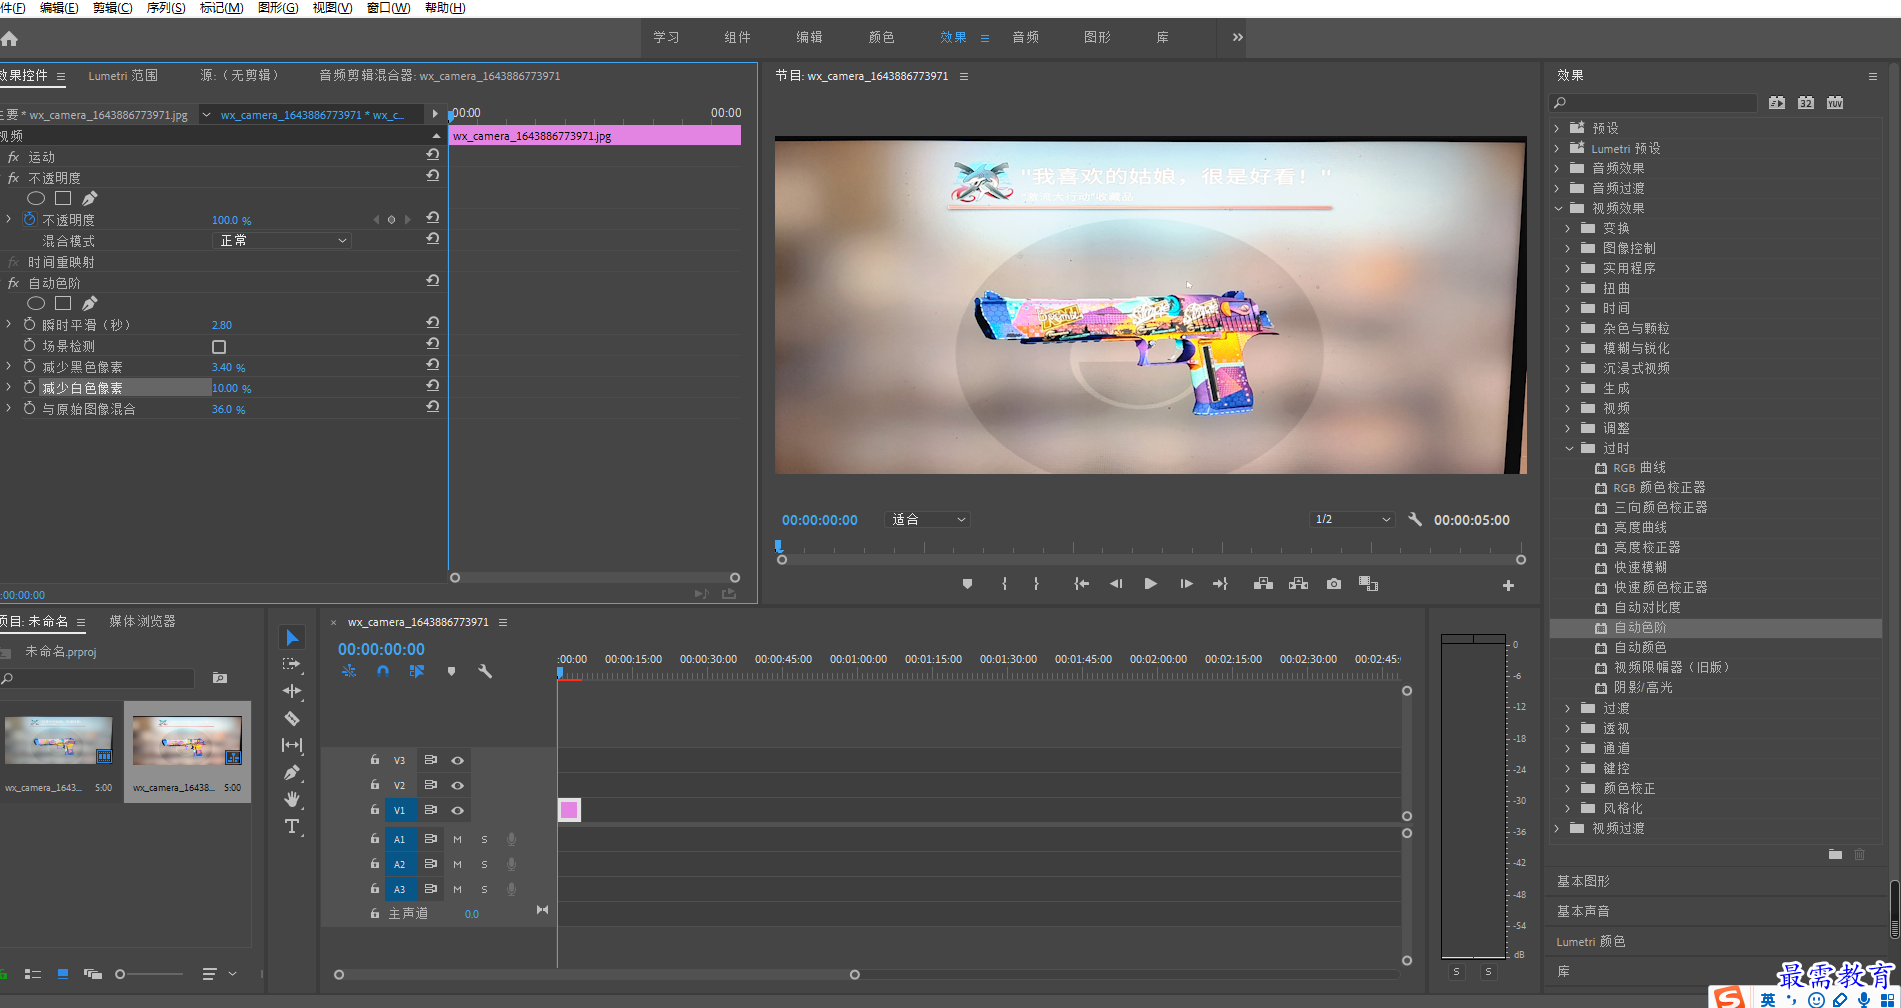Toggle Linked Selection in timeline

click(x=417, y=672)
